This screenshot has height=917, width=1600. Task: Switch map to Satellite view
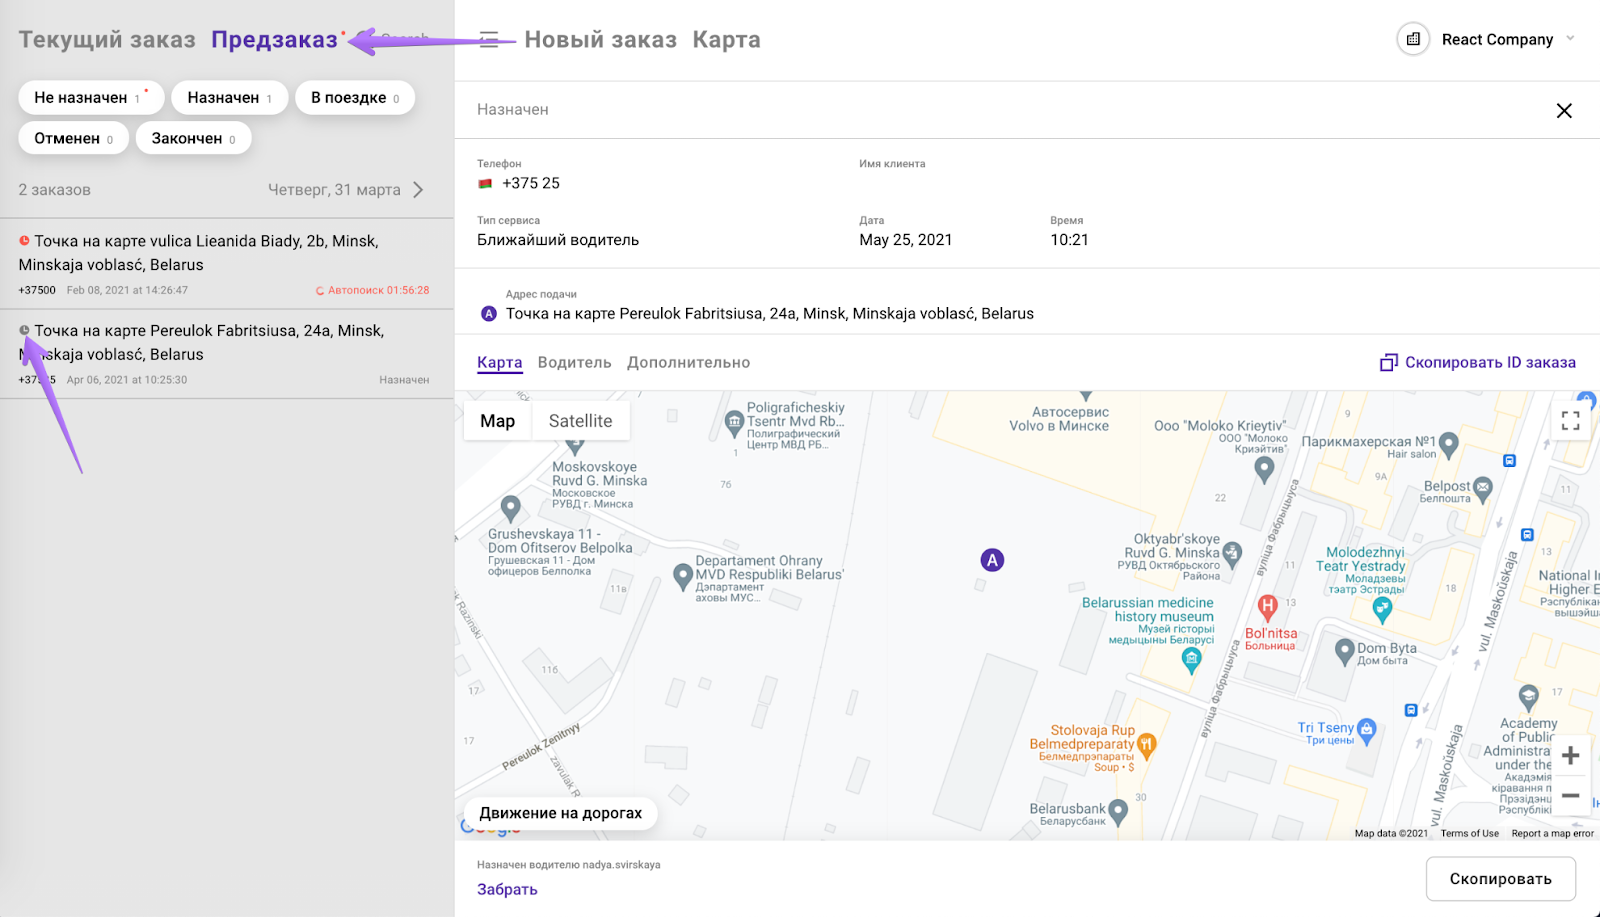[580, 421]
